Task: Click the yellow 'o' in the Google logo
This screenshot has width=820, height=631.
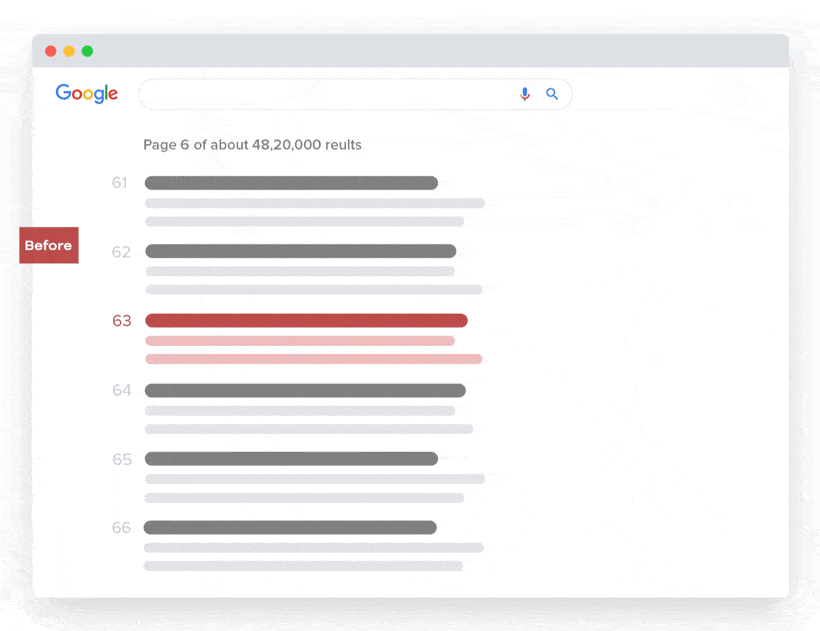Action: click(90, 93)
